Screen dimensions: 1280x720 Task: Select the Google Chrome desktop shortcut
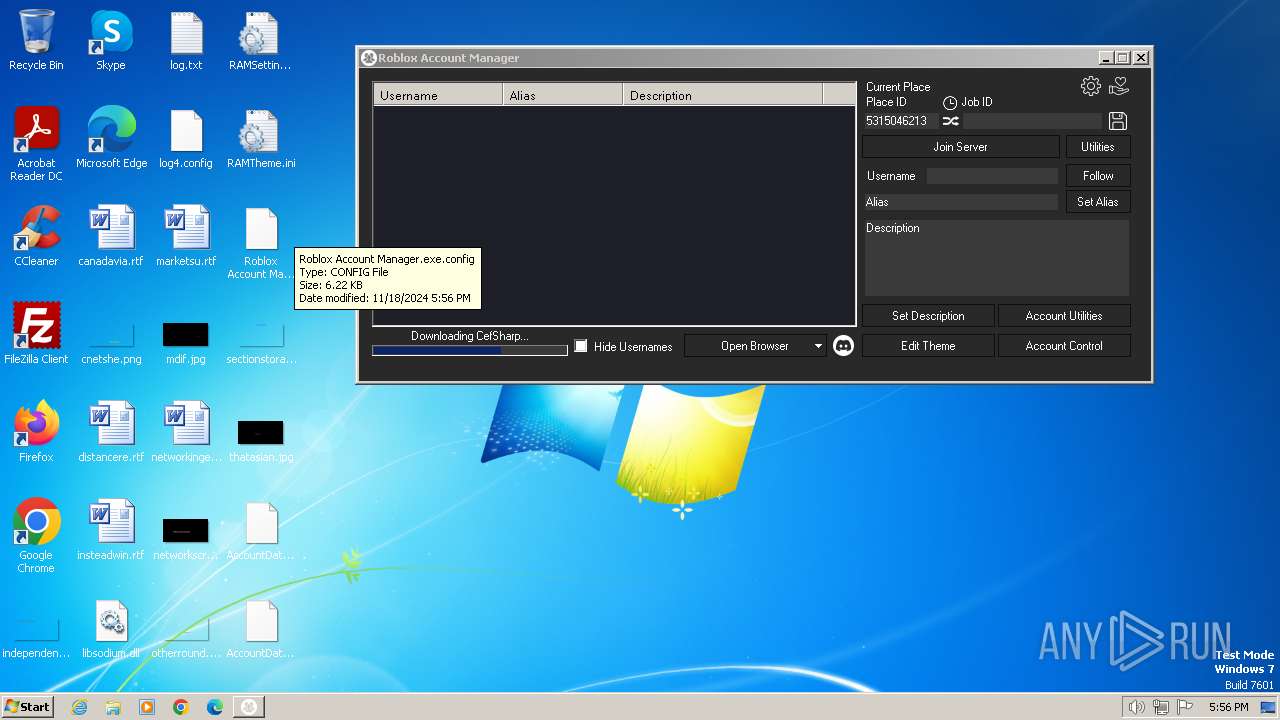click(x=36, y=537)
